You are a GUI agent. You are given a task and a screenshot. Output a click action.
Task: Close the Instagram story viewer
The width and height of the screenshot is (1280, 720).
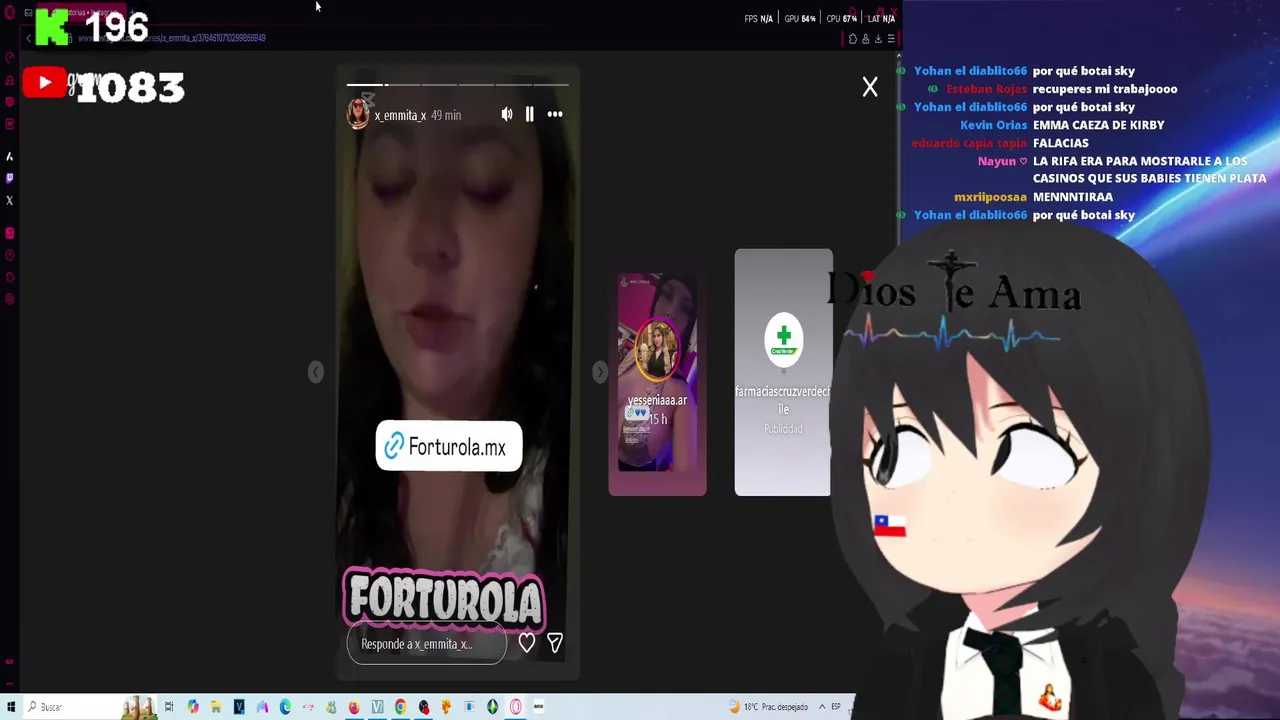[x=870, y=88]
